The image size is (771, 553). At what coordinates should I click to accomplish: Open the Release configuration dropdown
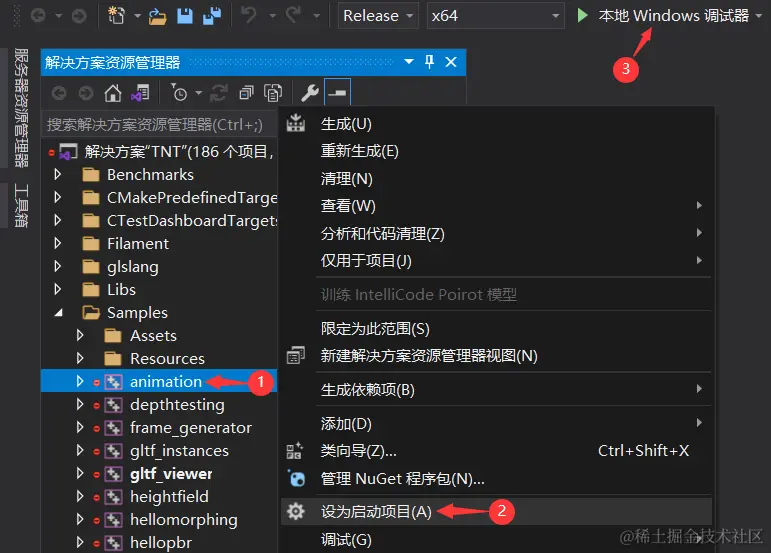(378, 16)
